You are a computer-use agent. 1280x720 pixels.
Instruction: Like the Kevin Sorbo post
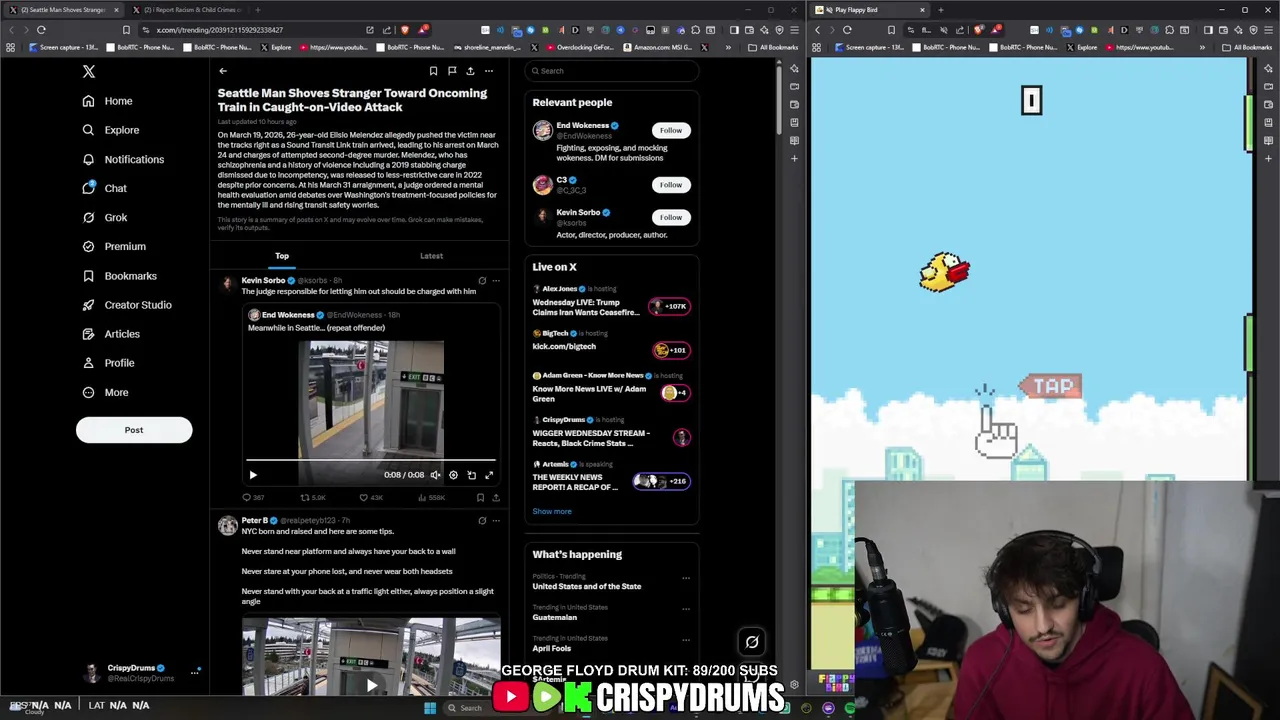click(372, 497)
